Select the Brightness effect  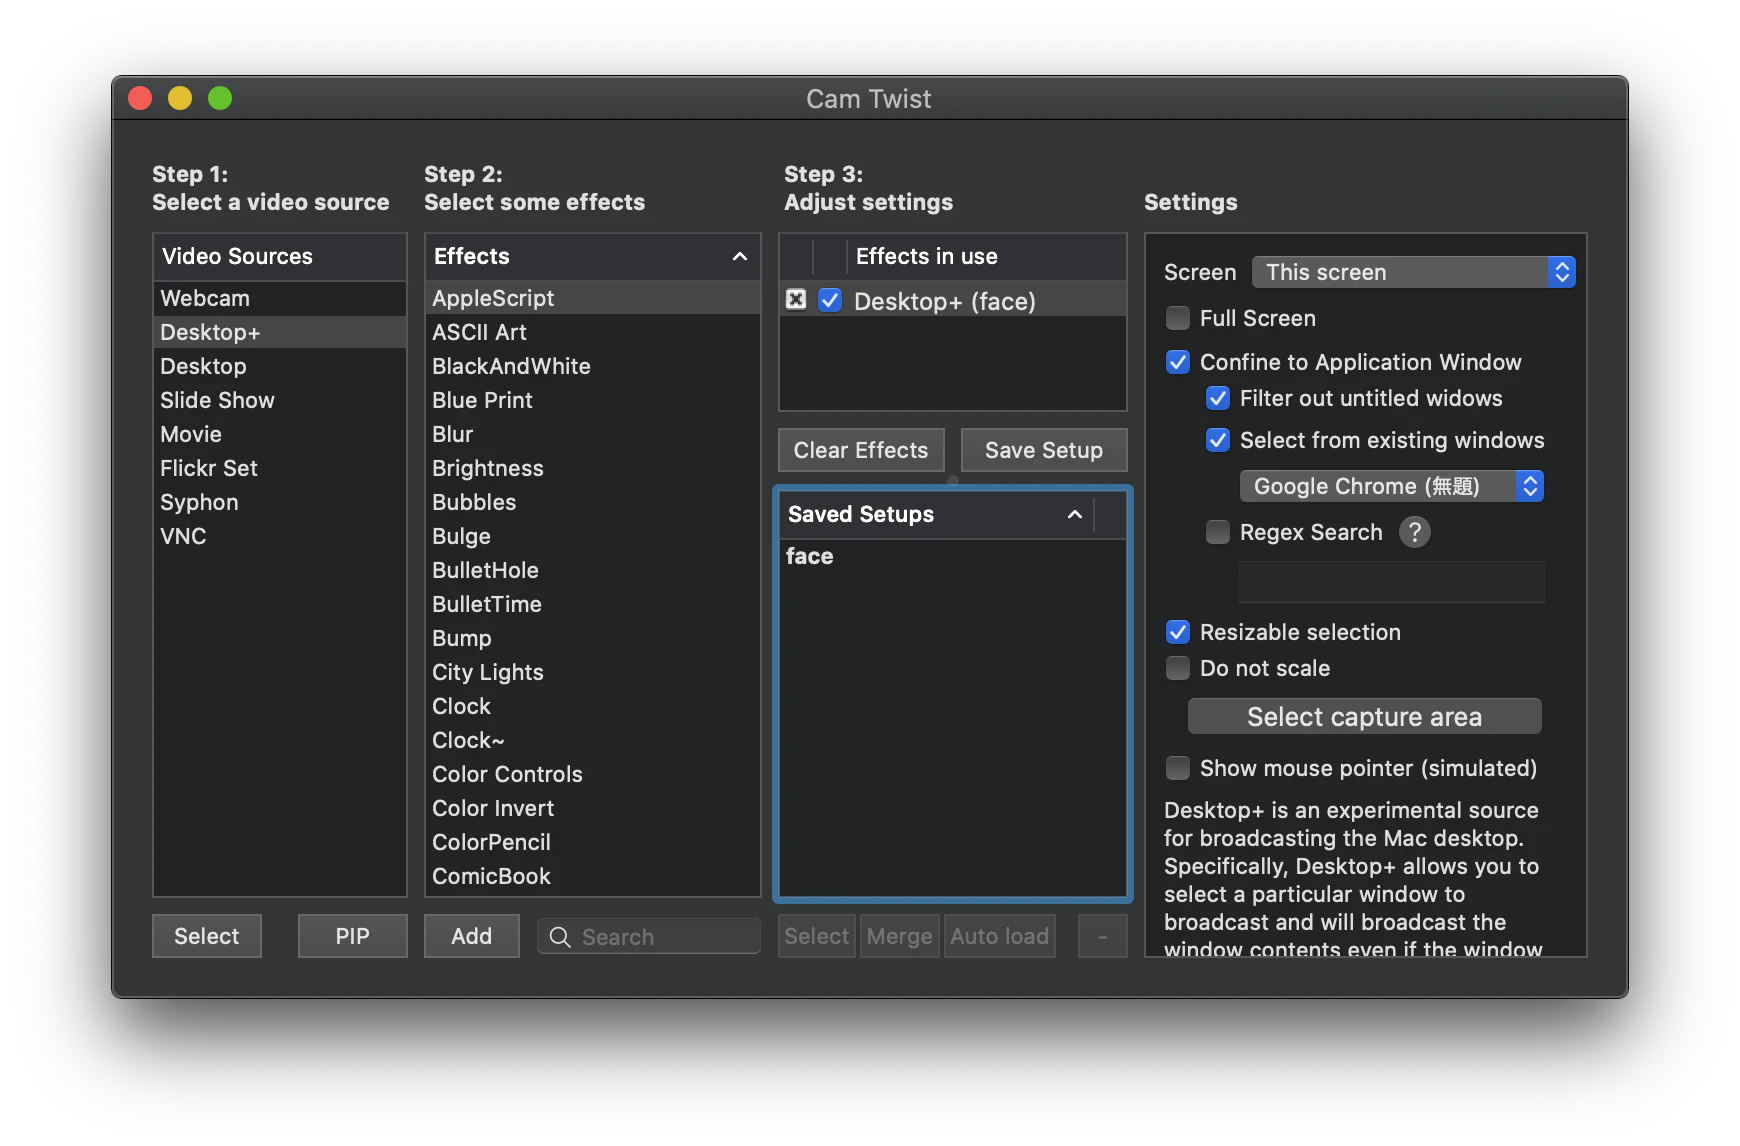click(593, 468)
